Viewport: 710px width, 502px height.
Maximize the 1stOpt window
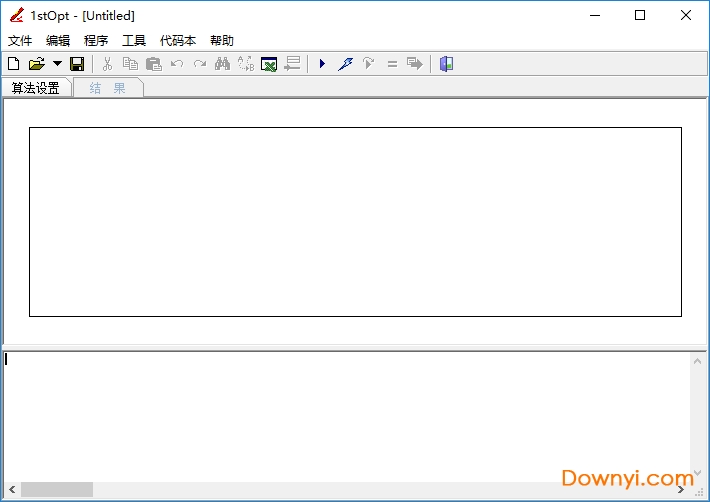coord(640,15)
